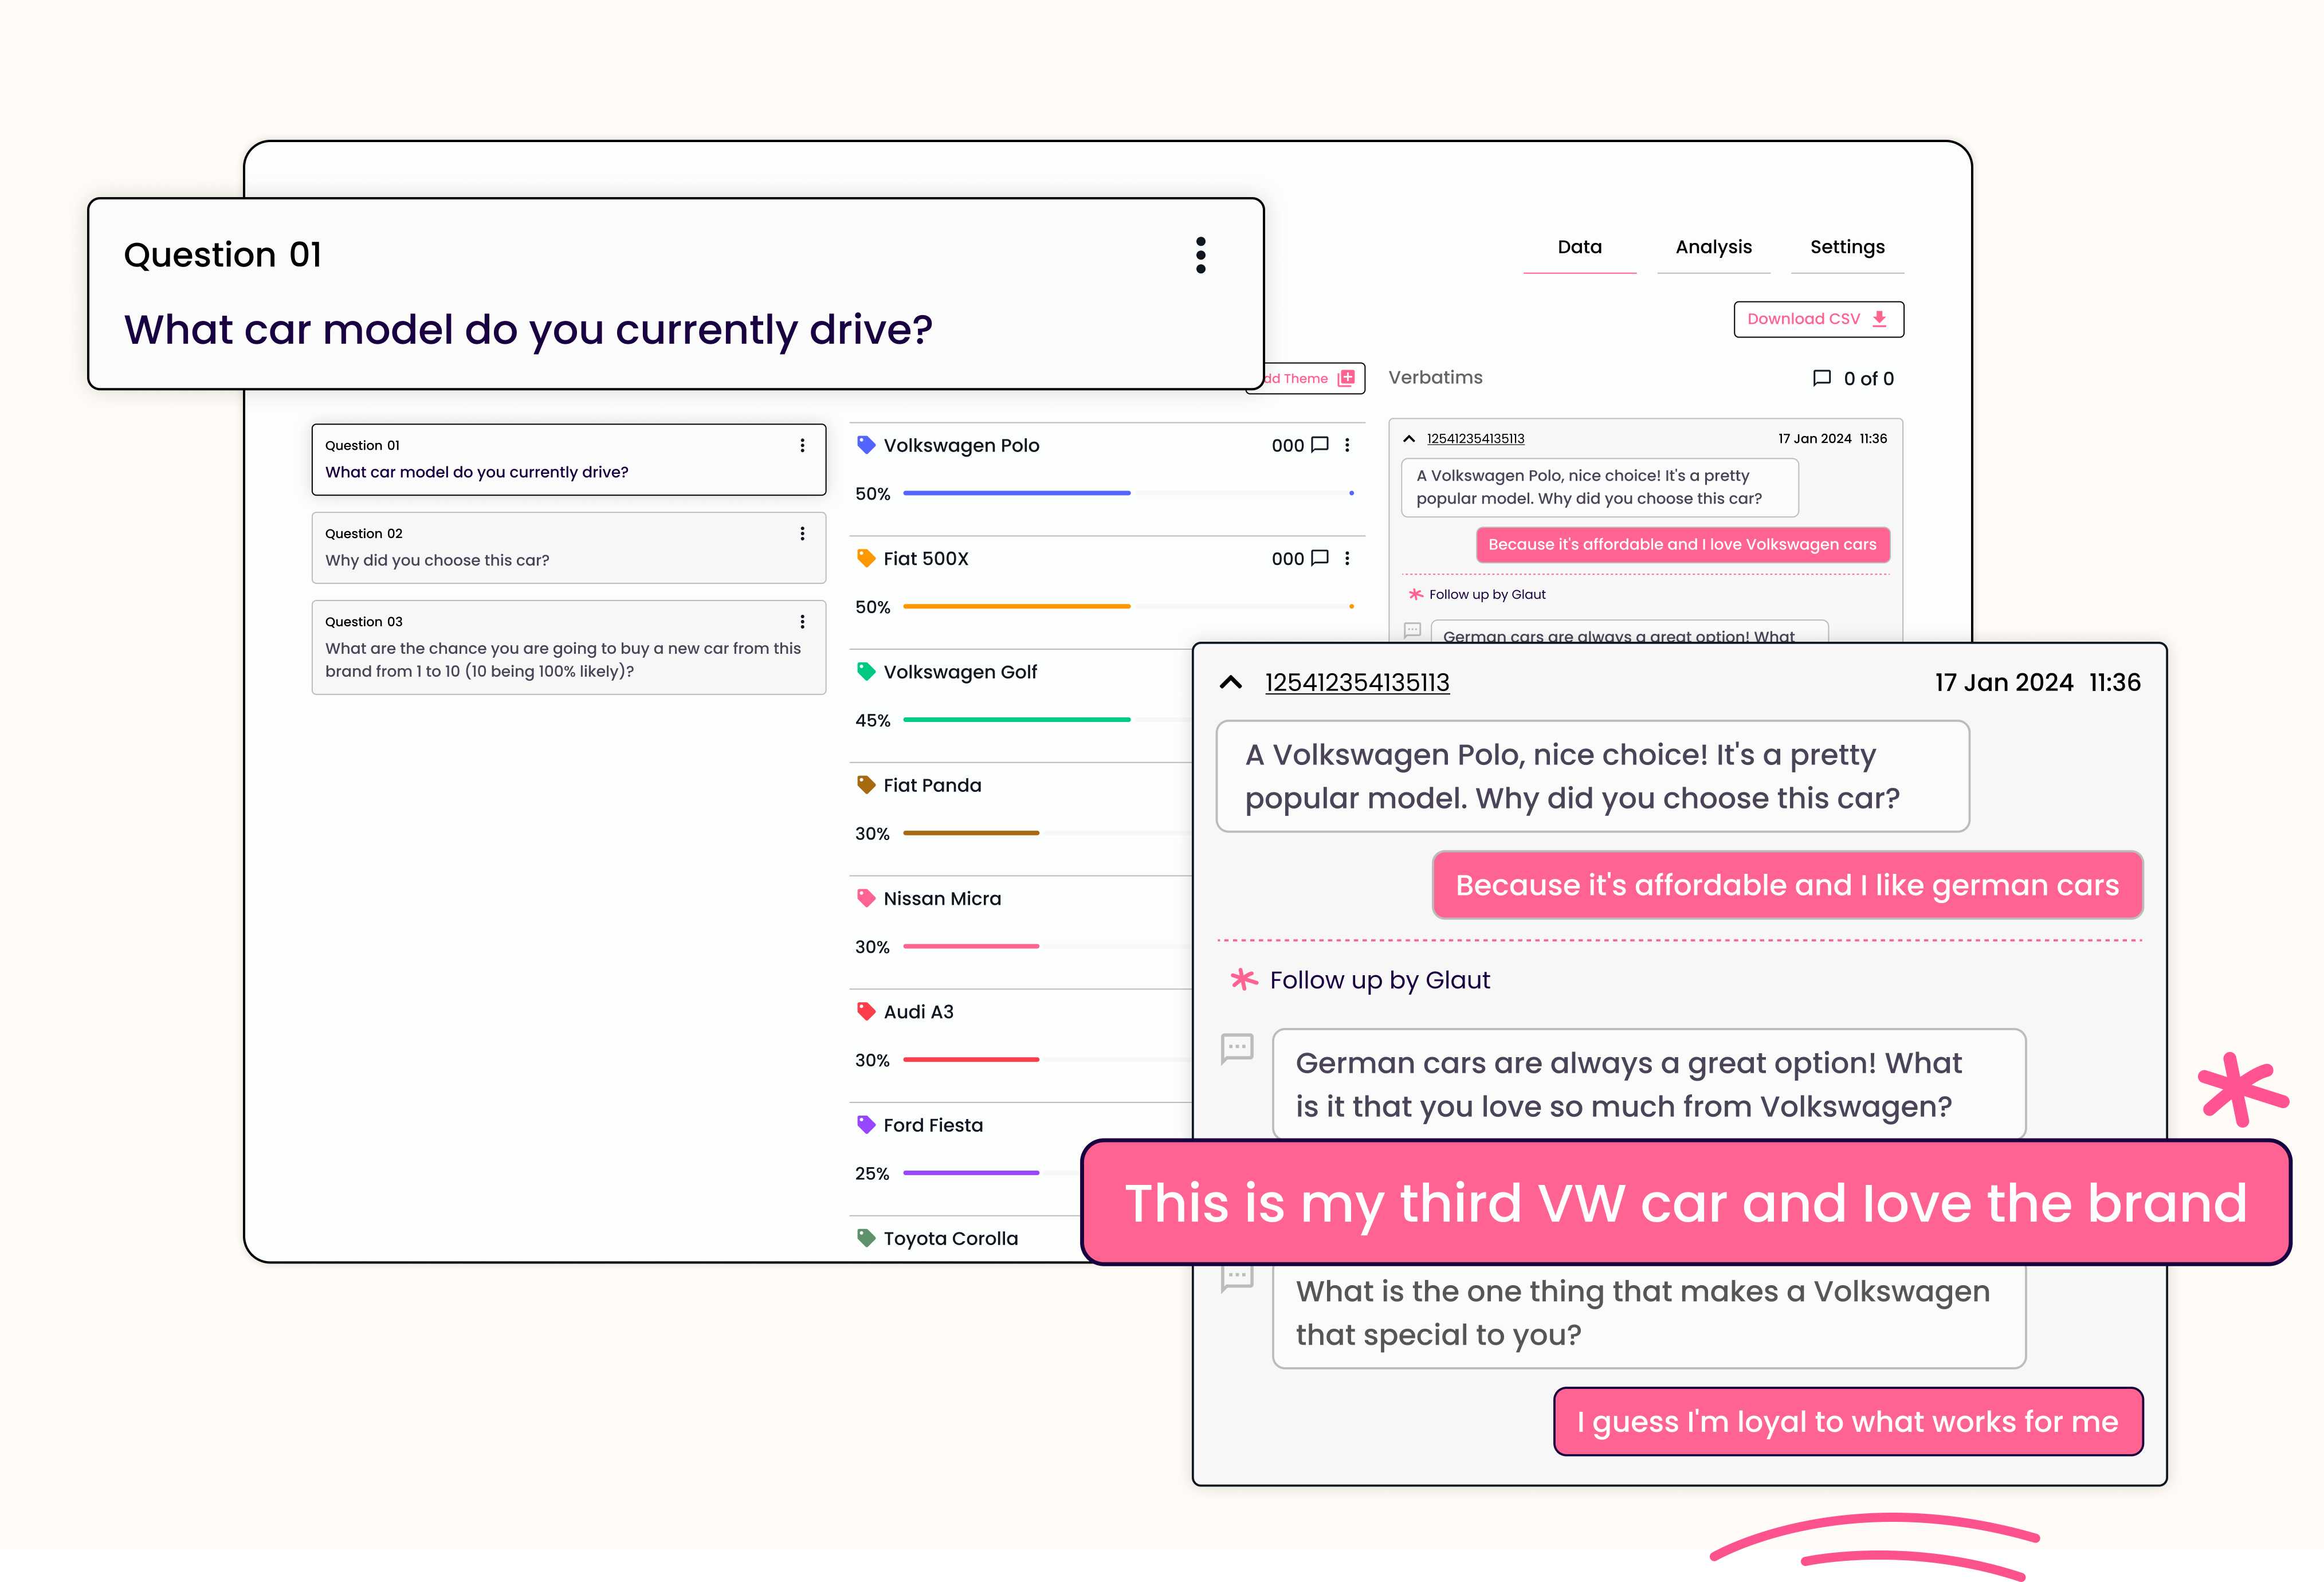Click the 'Volkswagen Golf' theme name

pos(960,672)
